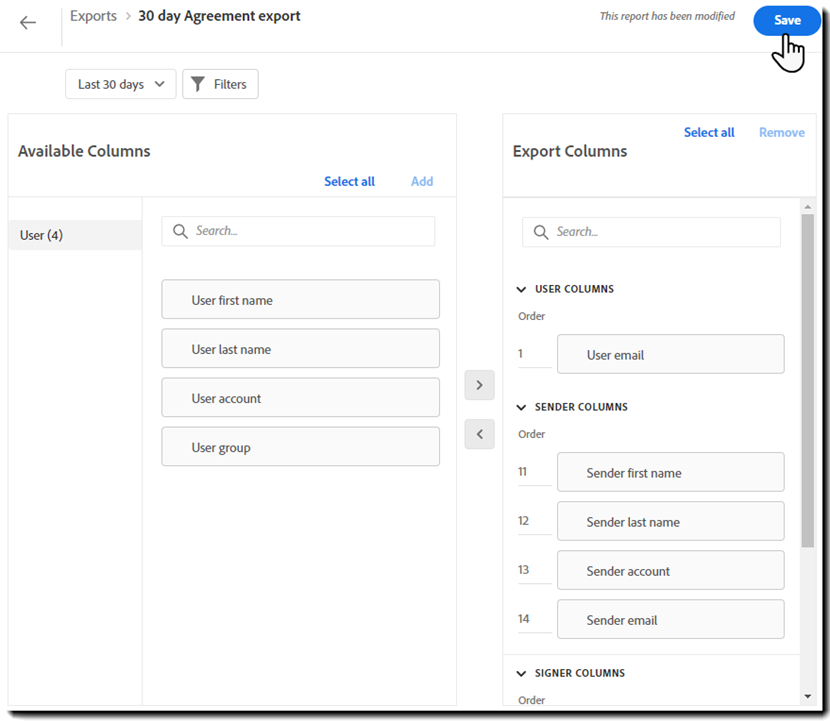
Task: Click Select all in Export Columns
Action: [x=709, y=132]
